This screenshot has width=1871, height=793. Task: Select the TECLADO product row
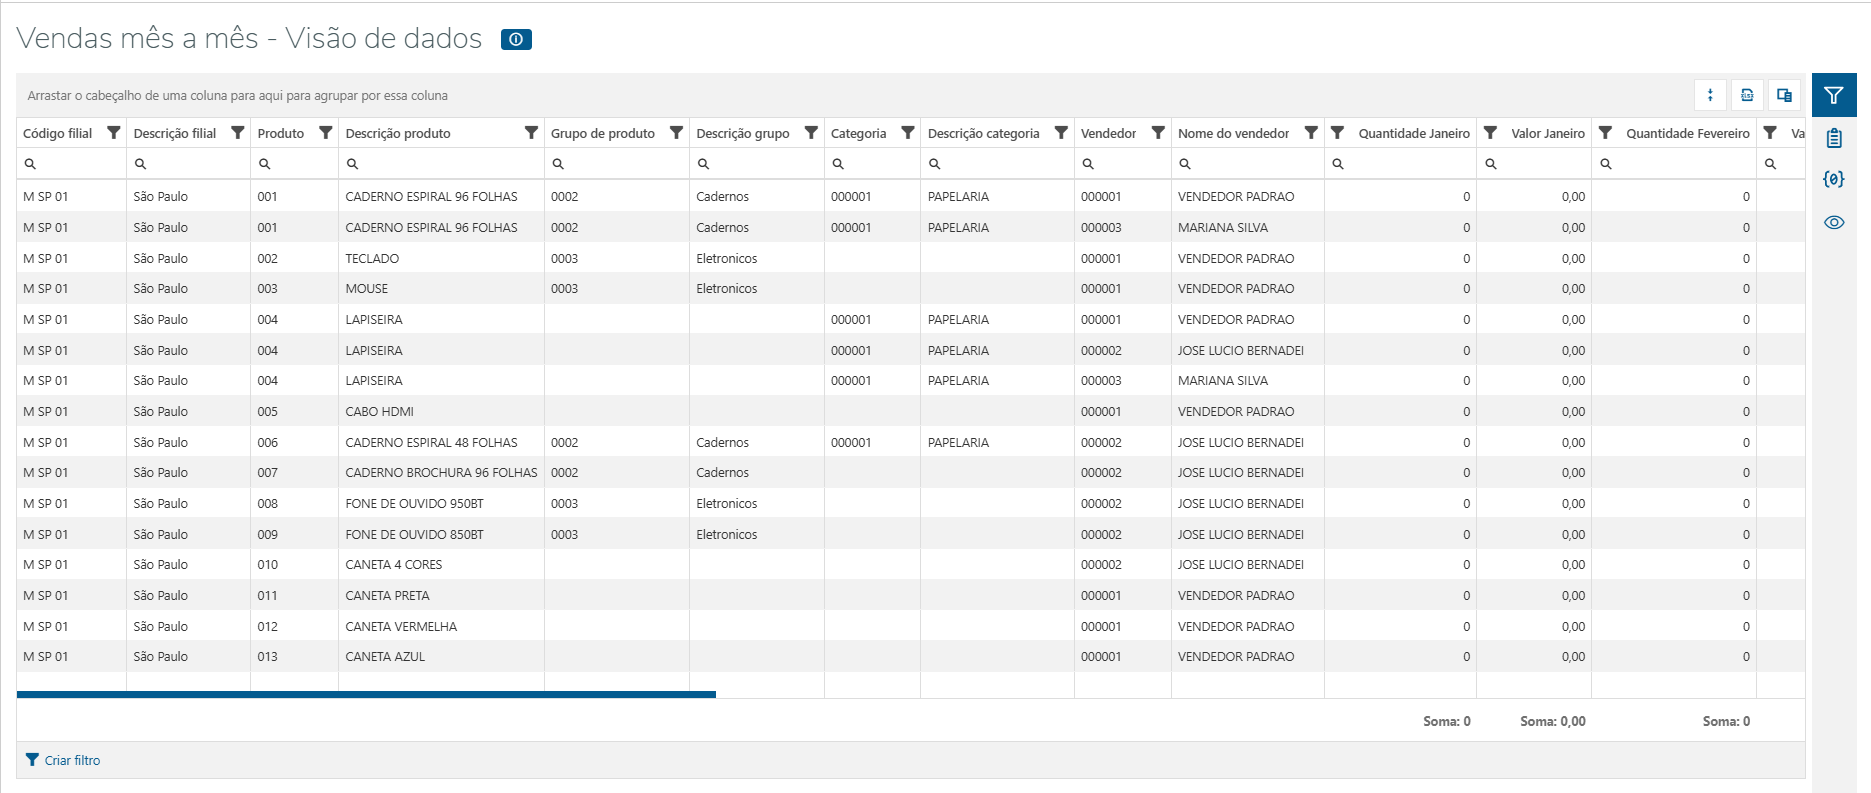point(372,258)
